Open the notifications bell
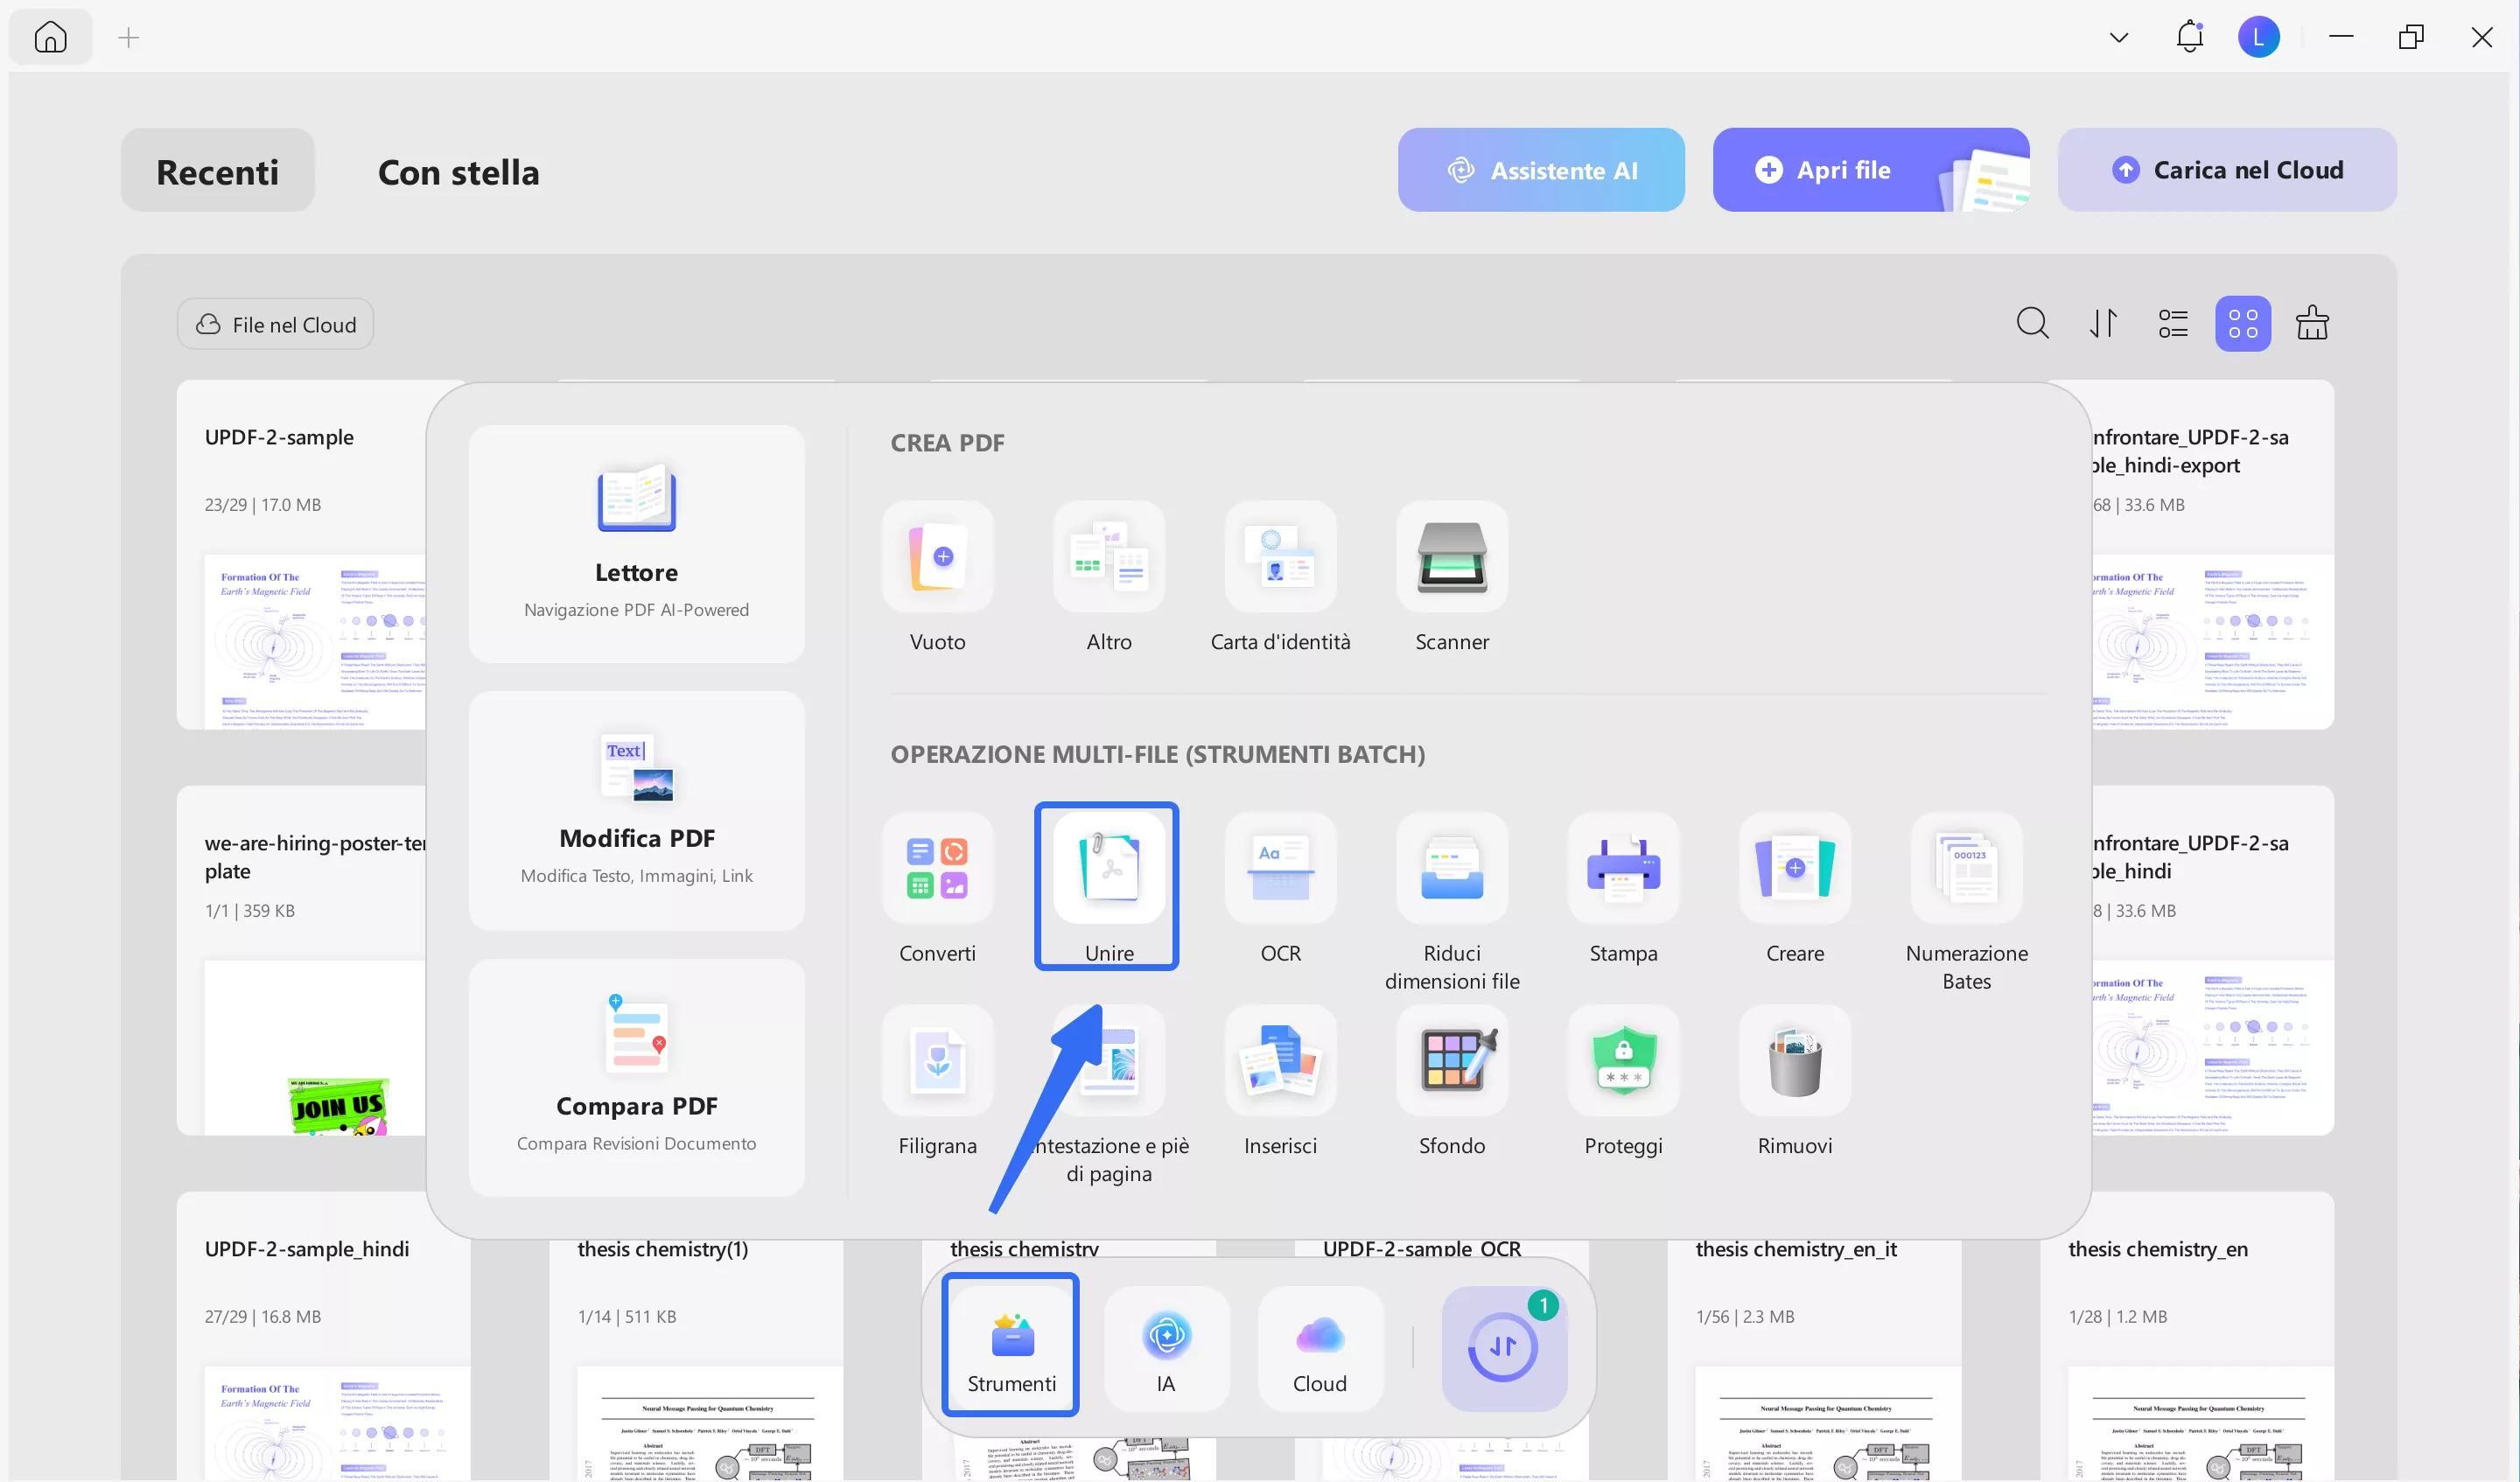This screenshot has height=1482, width=2520. pyautogui.click(x=2189, y=38)
